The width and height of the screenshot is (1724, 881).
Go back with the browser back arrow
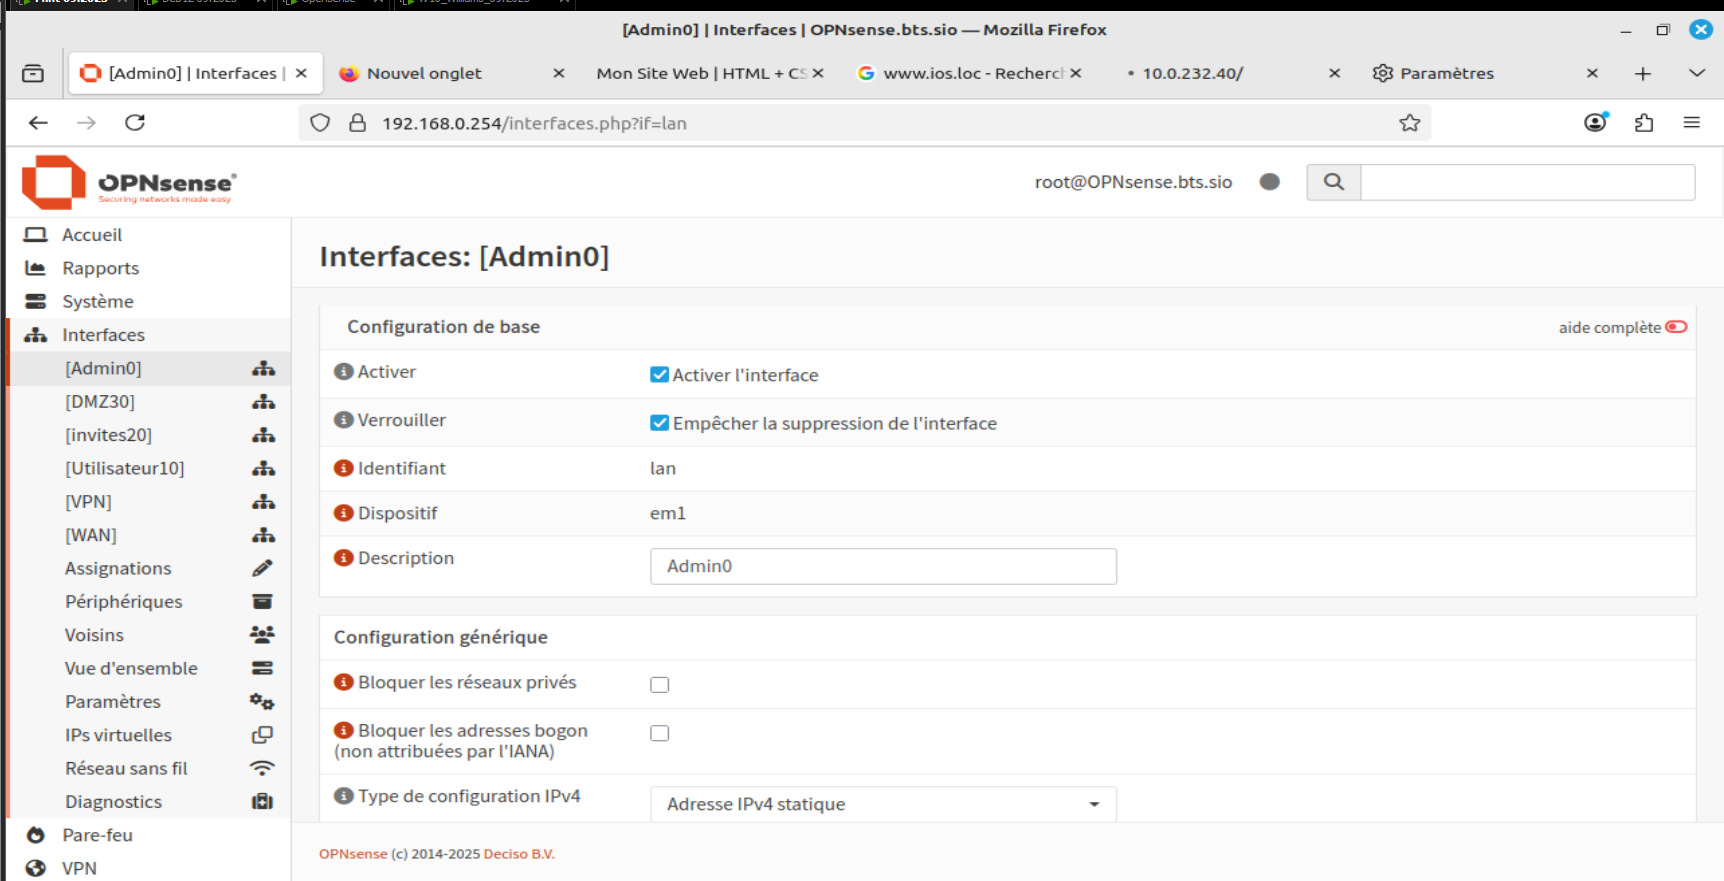point(38,122)
